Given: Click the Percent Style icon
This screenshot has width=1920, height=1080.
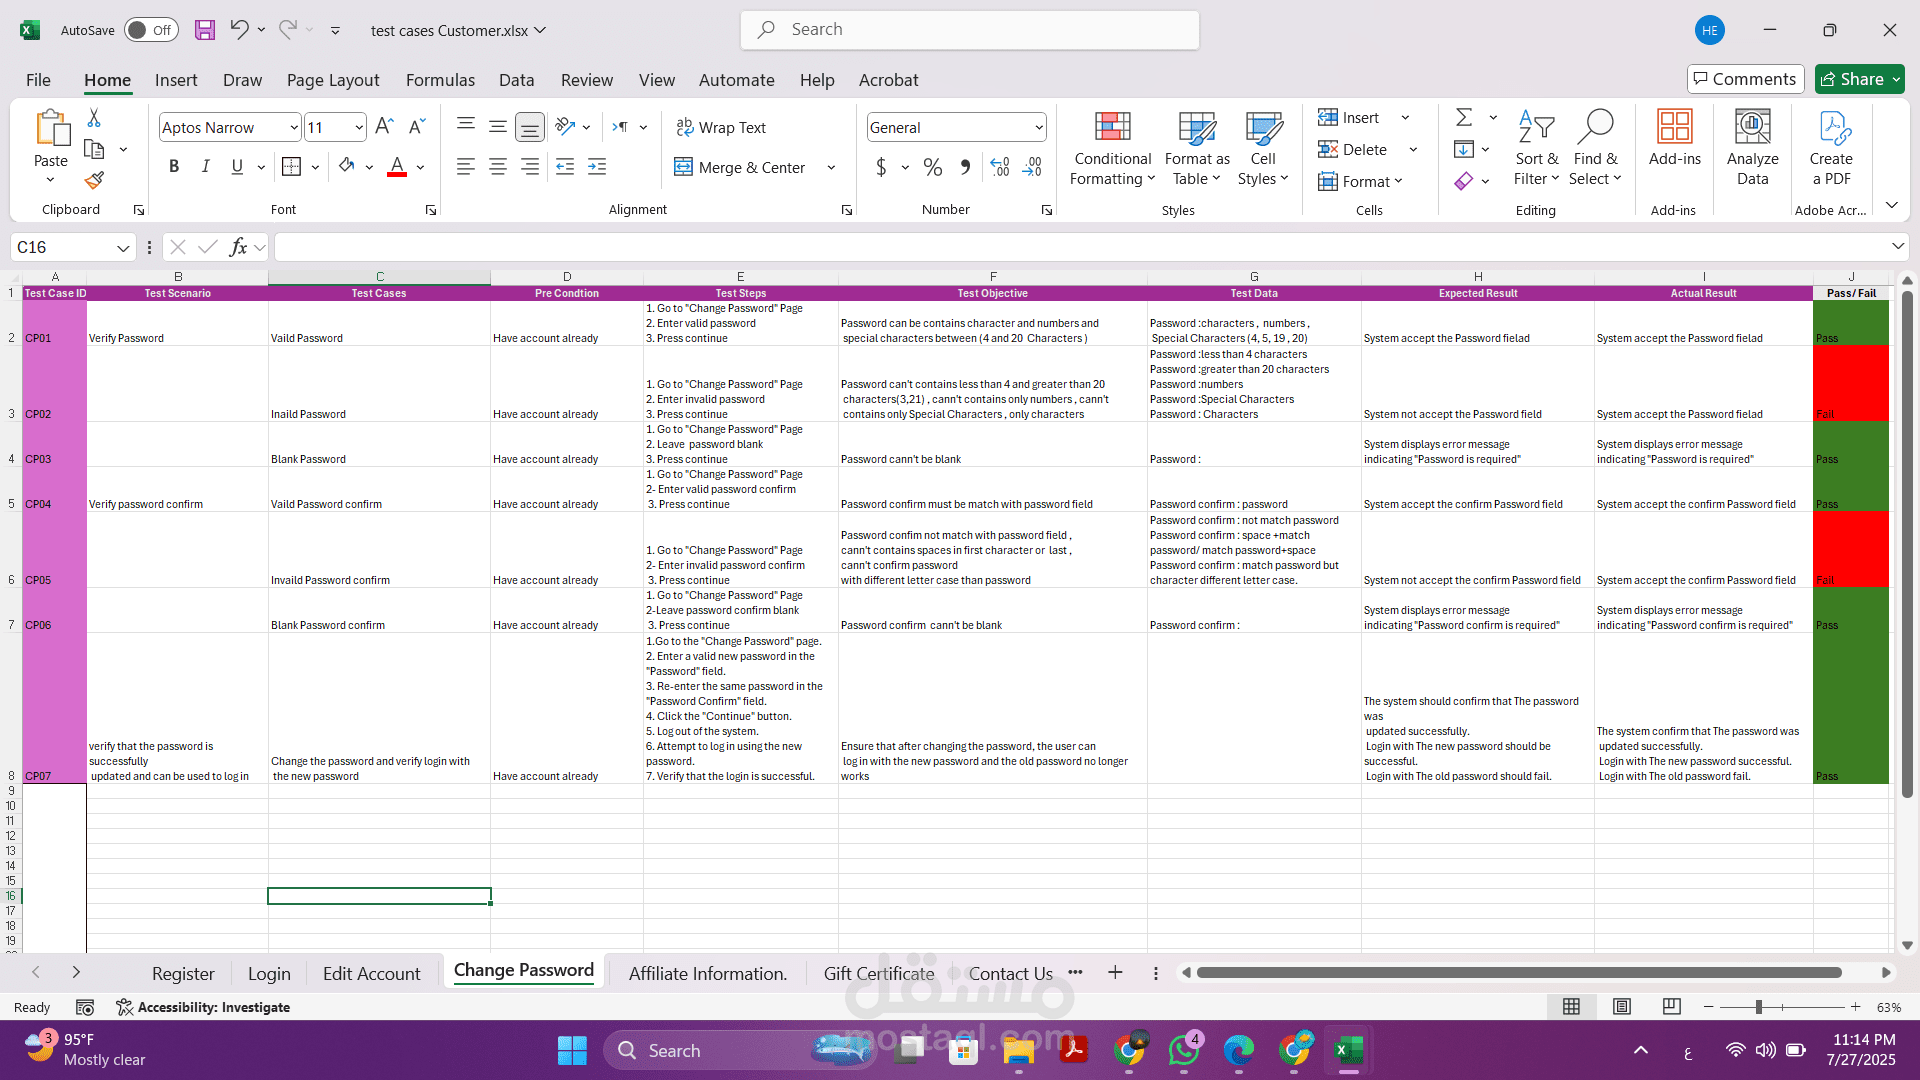Looking at the screenshot, I should 932,167.
